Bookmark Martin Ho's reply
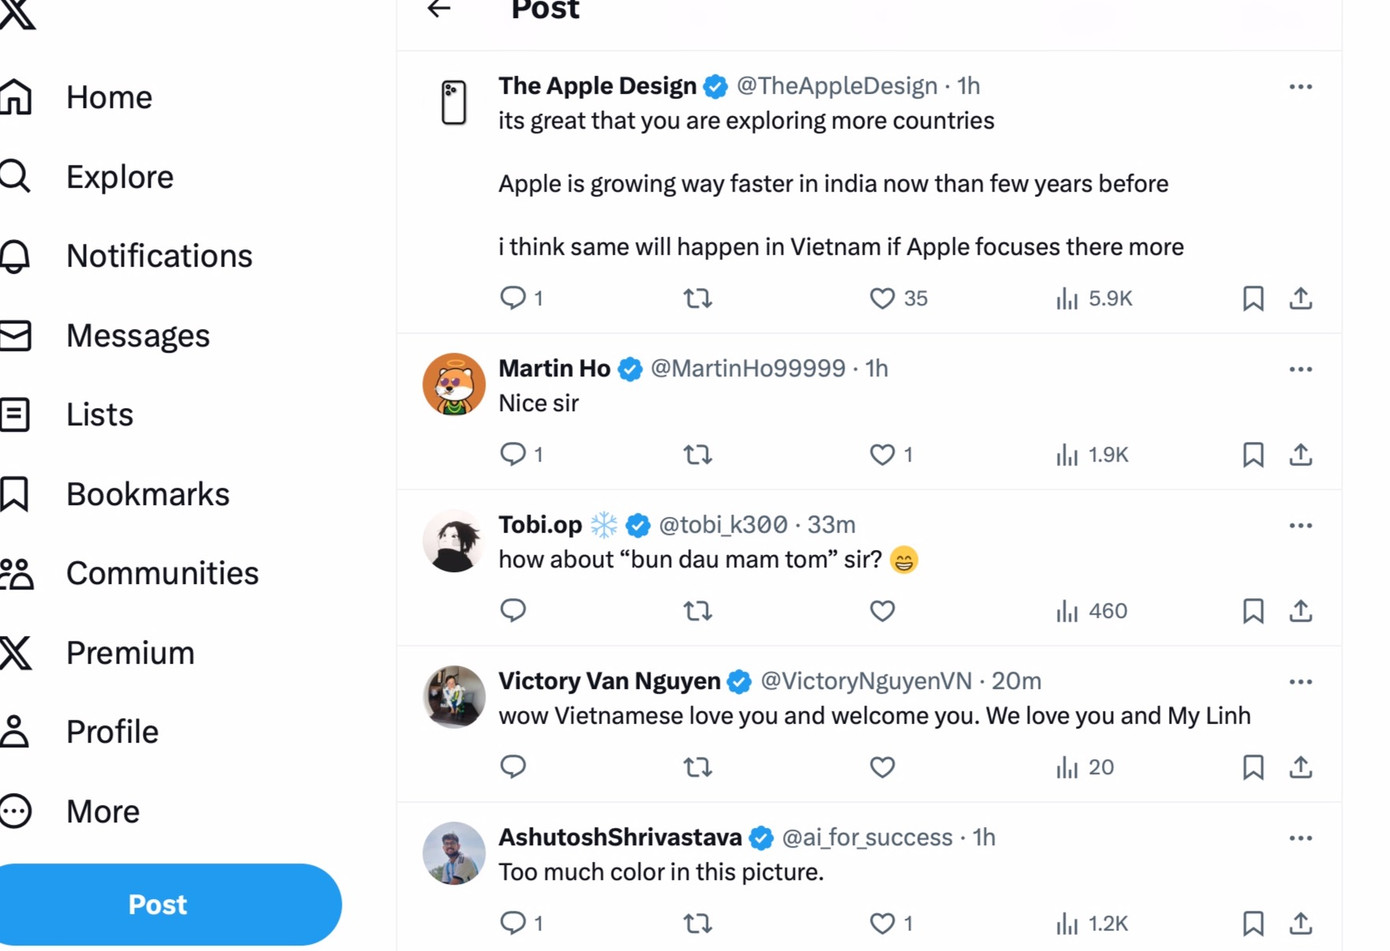Screen dimensions: 1390x951 1252,455
